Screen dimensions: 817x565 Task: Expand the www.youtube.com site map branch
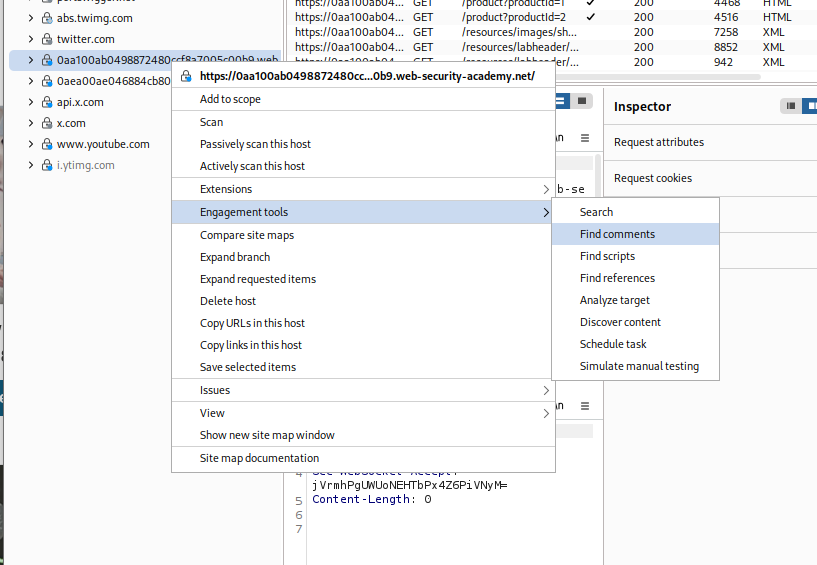tap(31, 144)
